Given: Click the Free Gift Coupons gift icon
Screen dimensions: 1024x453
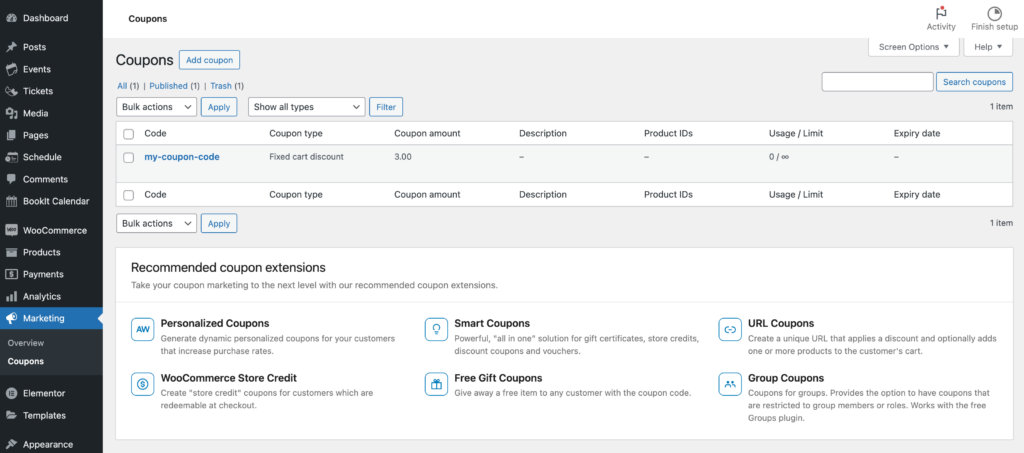Looking at the screenshot, I should (436, 384).
